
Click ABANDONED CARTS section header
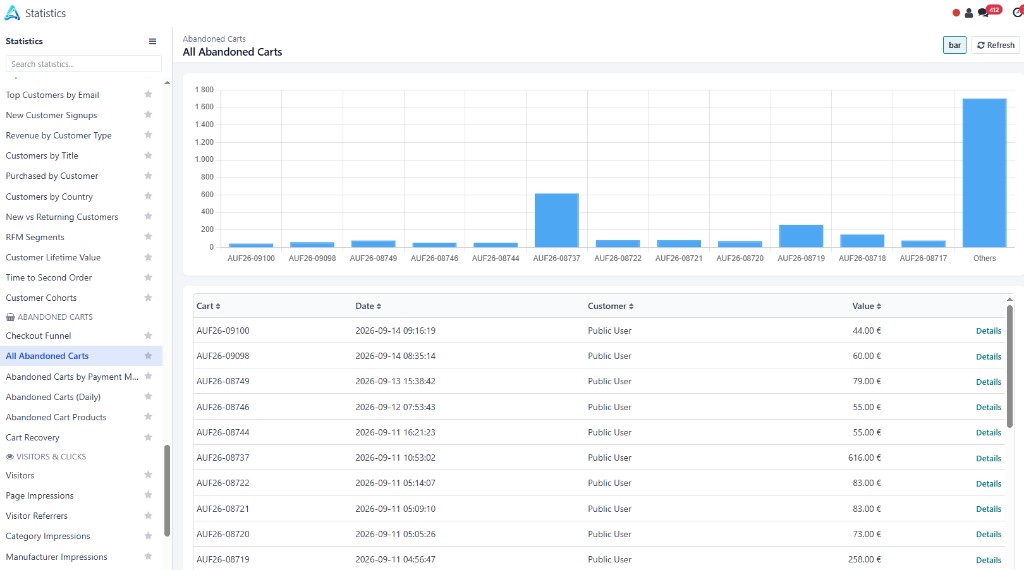[x=50, y=317]
